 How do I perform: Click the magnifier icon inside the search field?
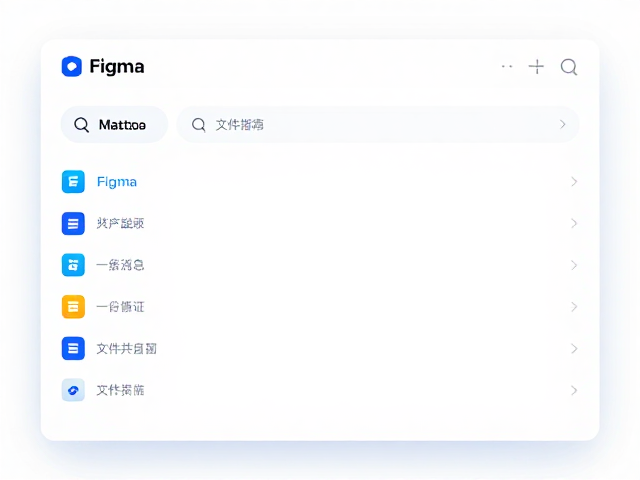coord(199,125)
